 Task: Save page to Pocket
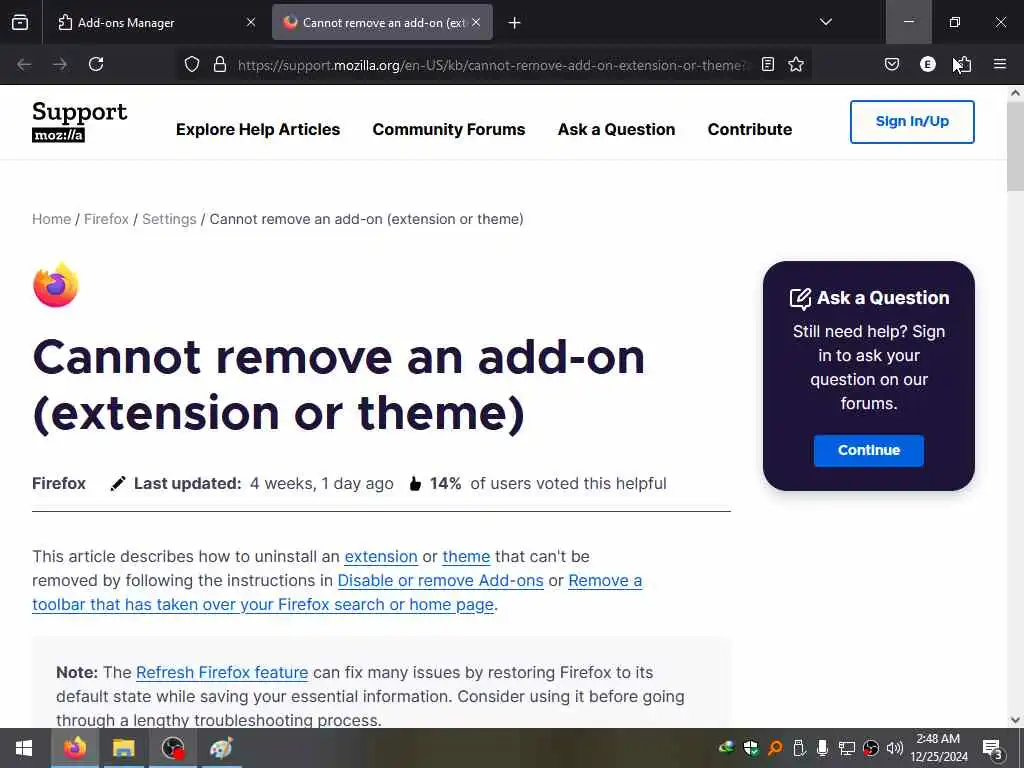[x=892, y=64]
